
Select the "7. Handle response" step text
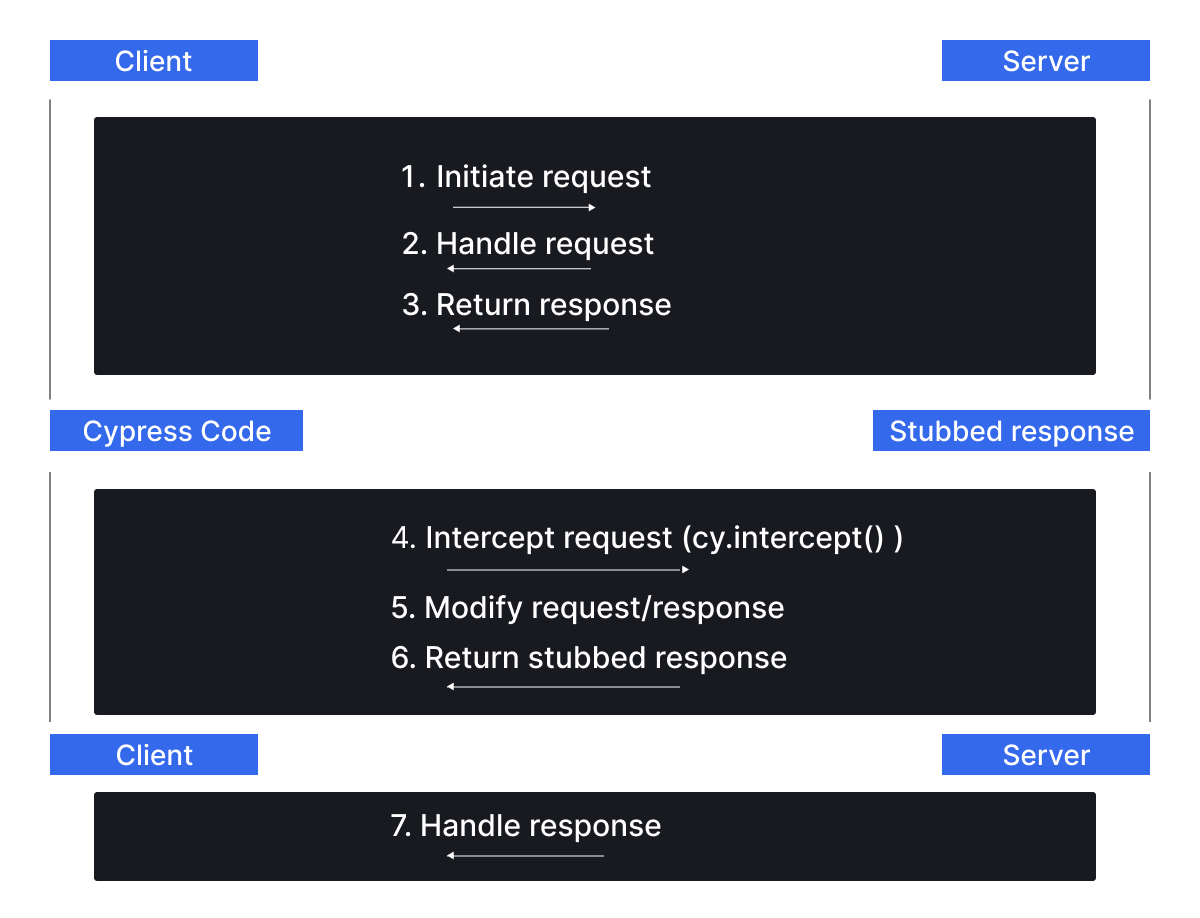[x=526, y=826]
